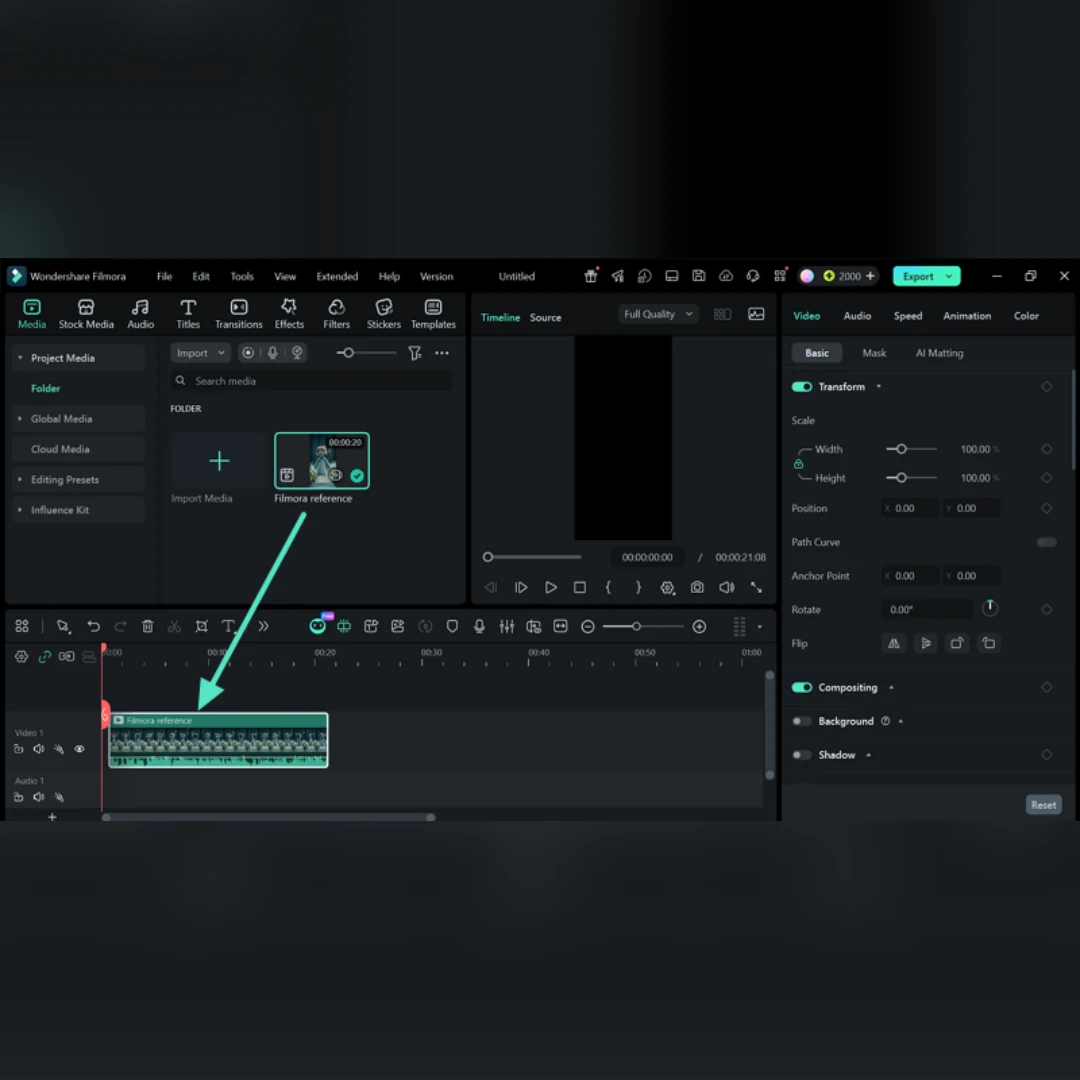Switch to the Source preview tab
This screenshot has height=1080, width=1080.
point(545,318)
